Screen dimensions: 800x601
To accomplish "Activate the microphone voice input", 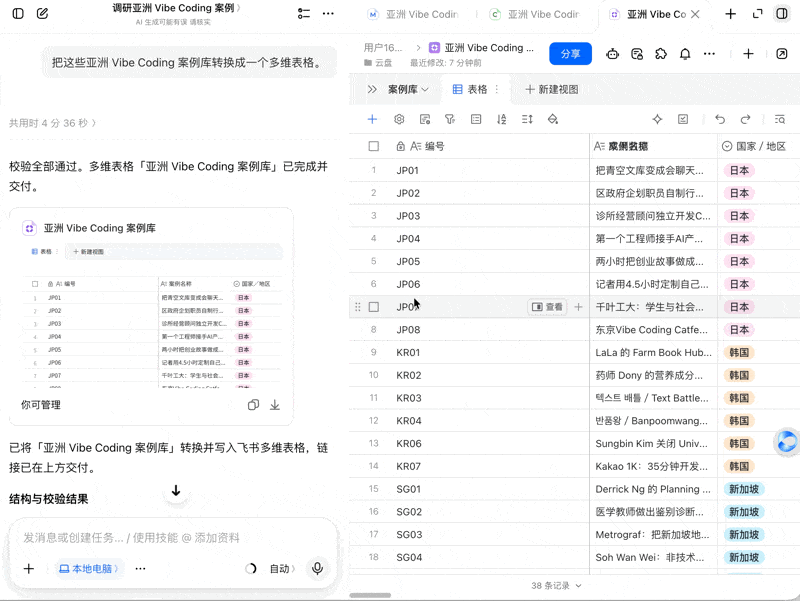I will [x=317, y=568].
